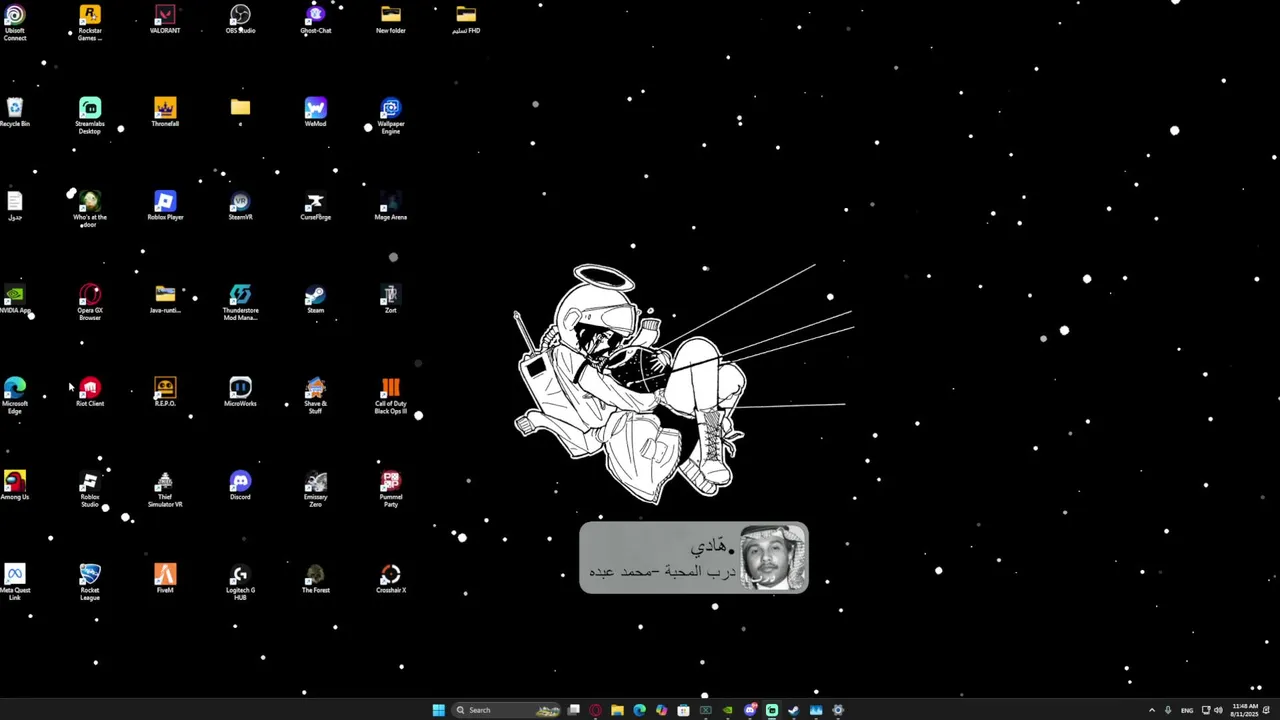
Task: Open Discord from the taskbar
Action: click(750, 710)
